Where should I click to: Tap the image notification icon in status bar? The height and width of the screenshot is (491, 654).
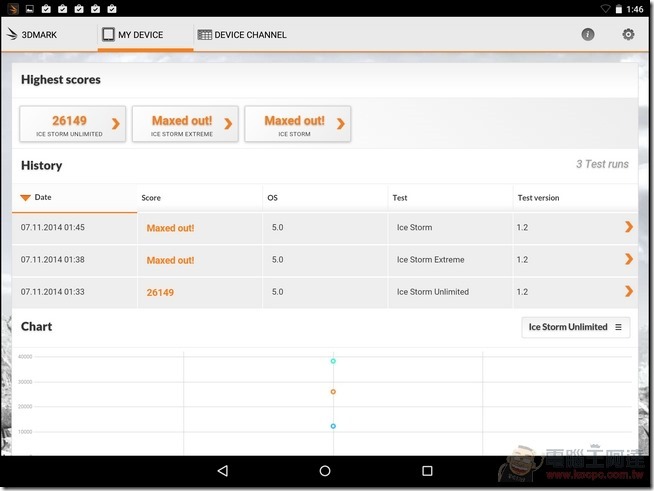click(30, 9)
